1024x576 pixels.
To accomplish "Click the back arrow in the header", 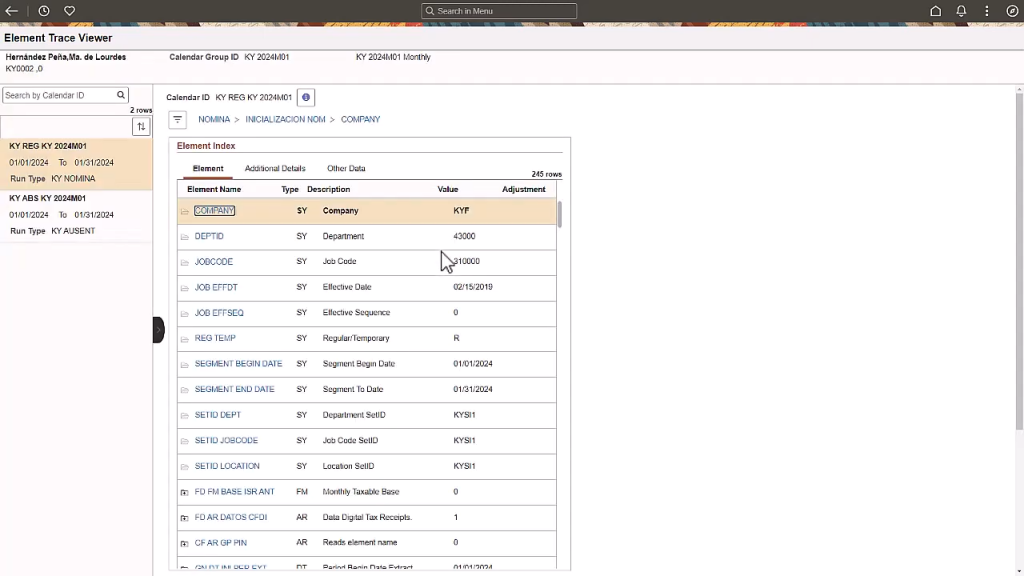I will (11, 10).
